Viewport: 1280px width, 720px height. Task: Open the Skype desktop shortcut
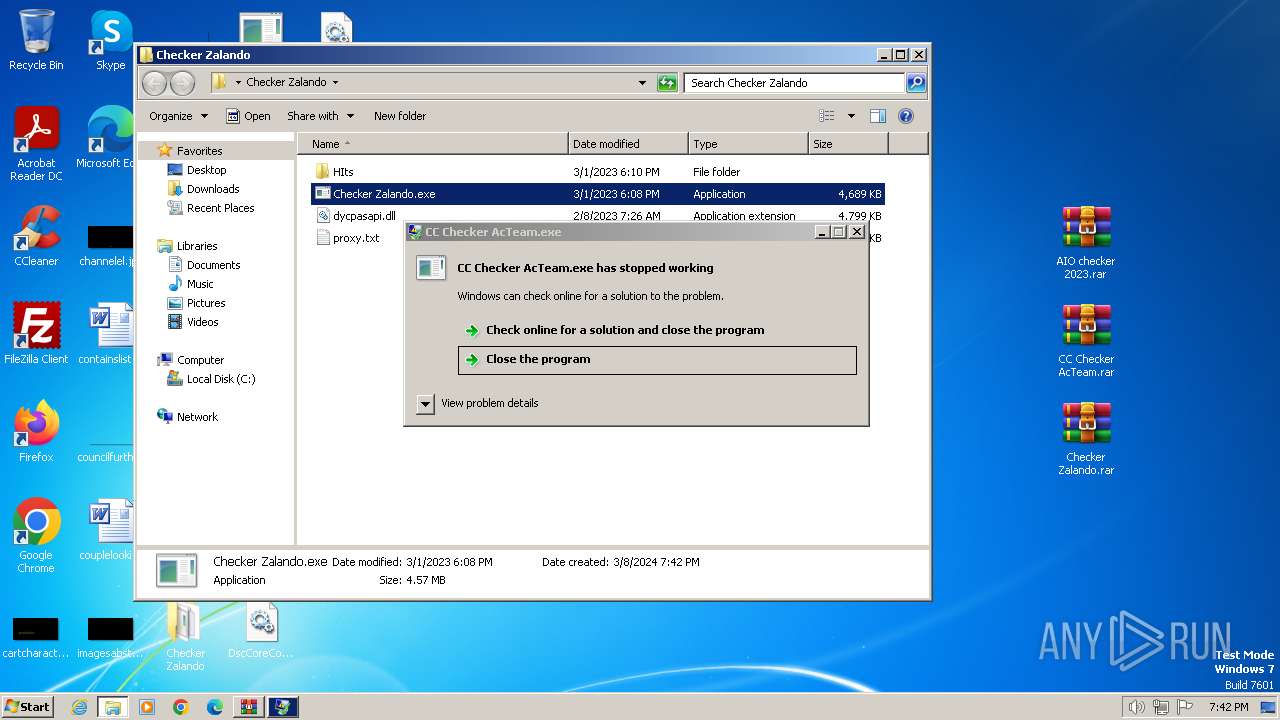[110, 40]
